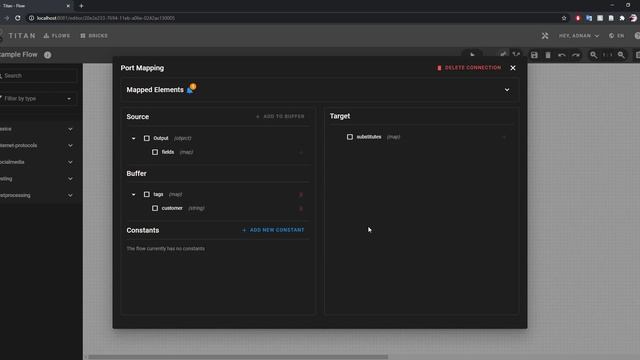Save the flow with disk icon
This screenshot has height=360, width=640.
pyautogui.click(x=534, y=55)
